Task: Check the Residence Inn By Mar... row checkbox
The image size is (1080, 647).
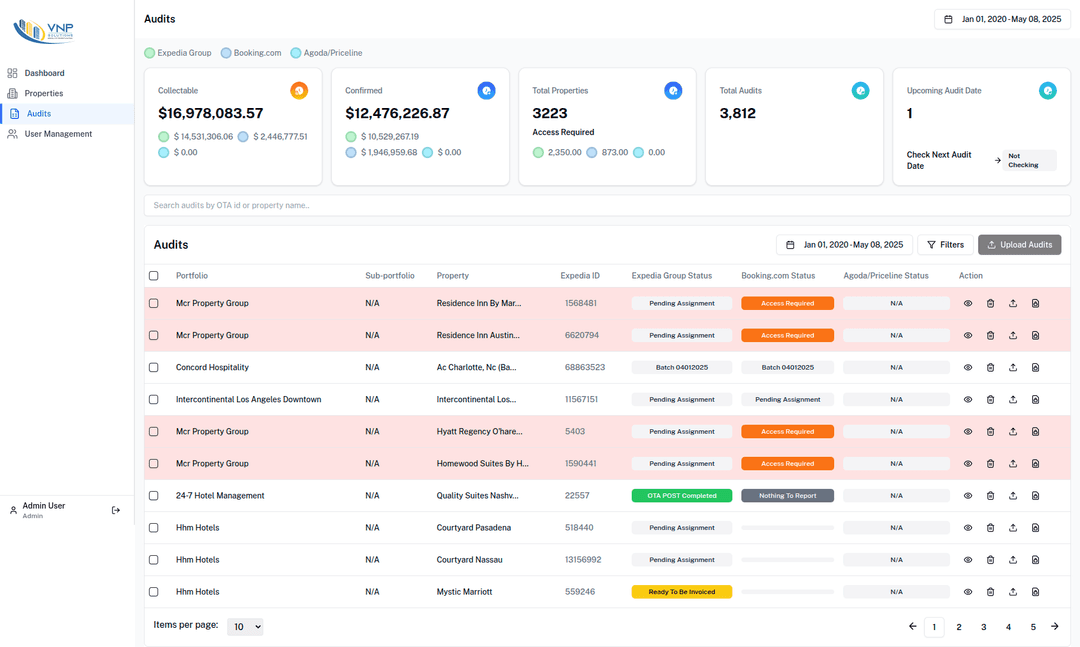Action: (x=154, y=303)
